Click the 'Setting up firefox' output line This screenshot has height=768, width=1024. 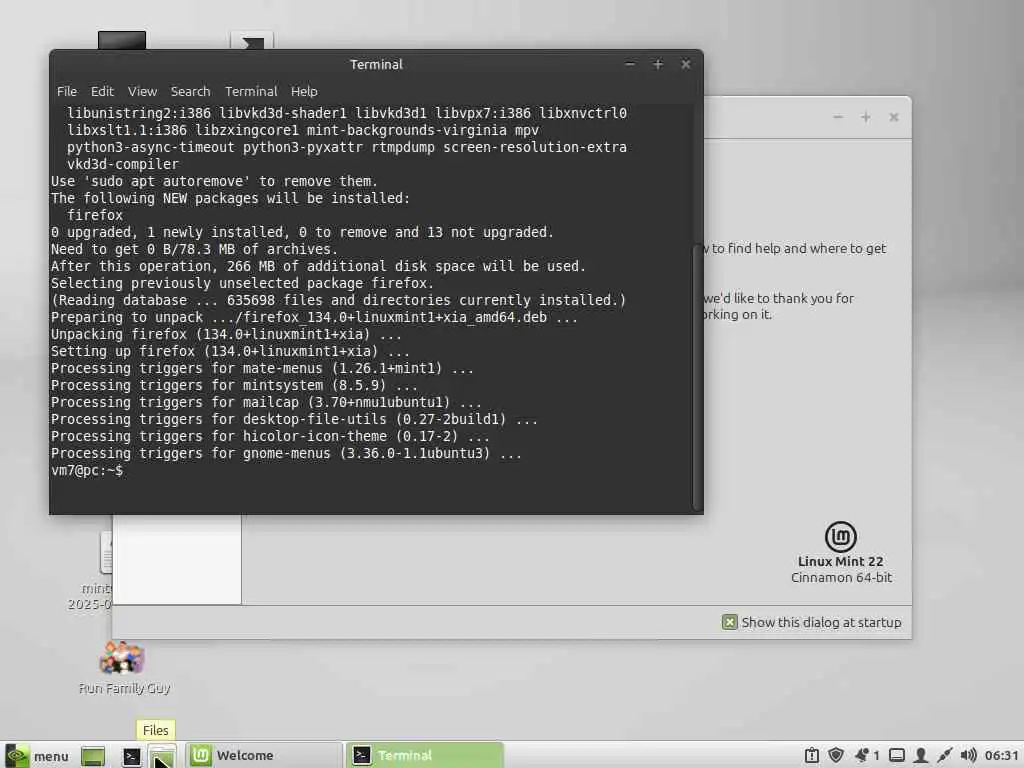(x=230, y=351)
